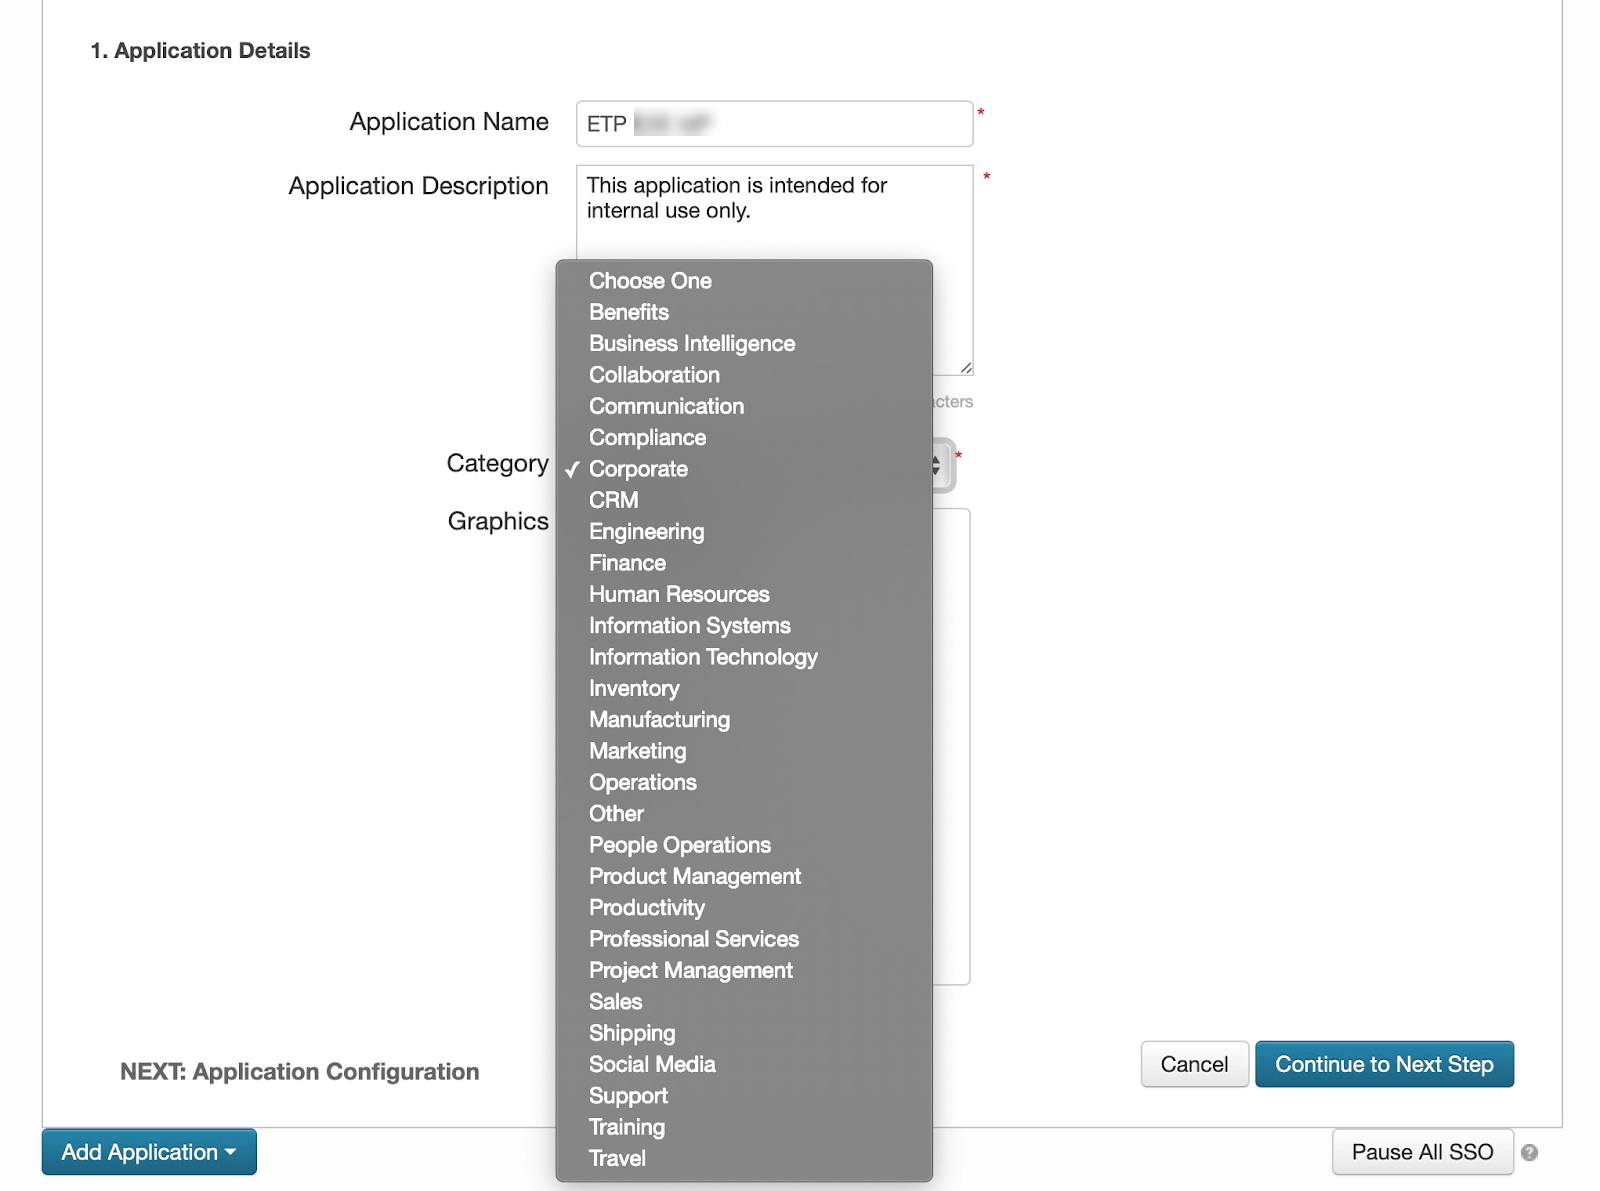Choose Information Technology from the list
1600x1191 pixels.
[703, 657]
